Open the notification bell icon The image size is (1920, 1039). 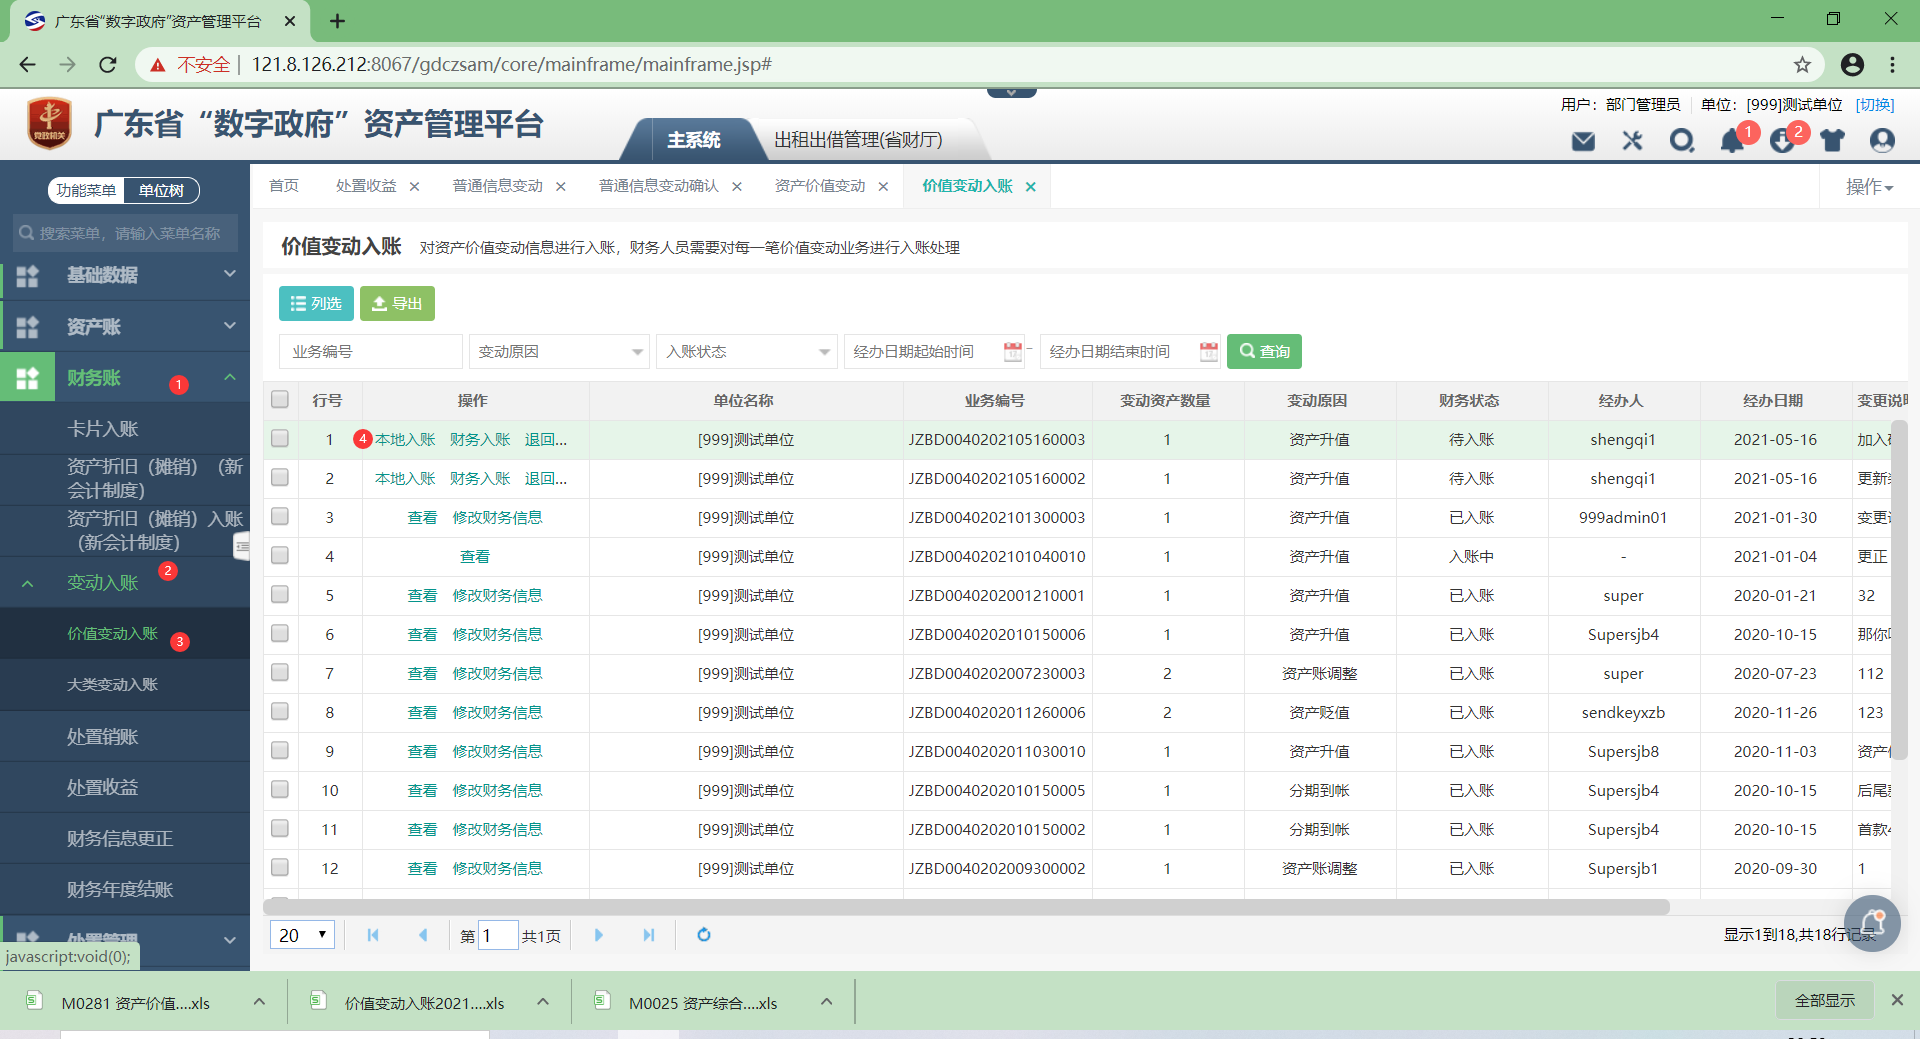(1732, 141)
